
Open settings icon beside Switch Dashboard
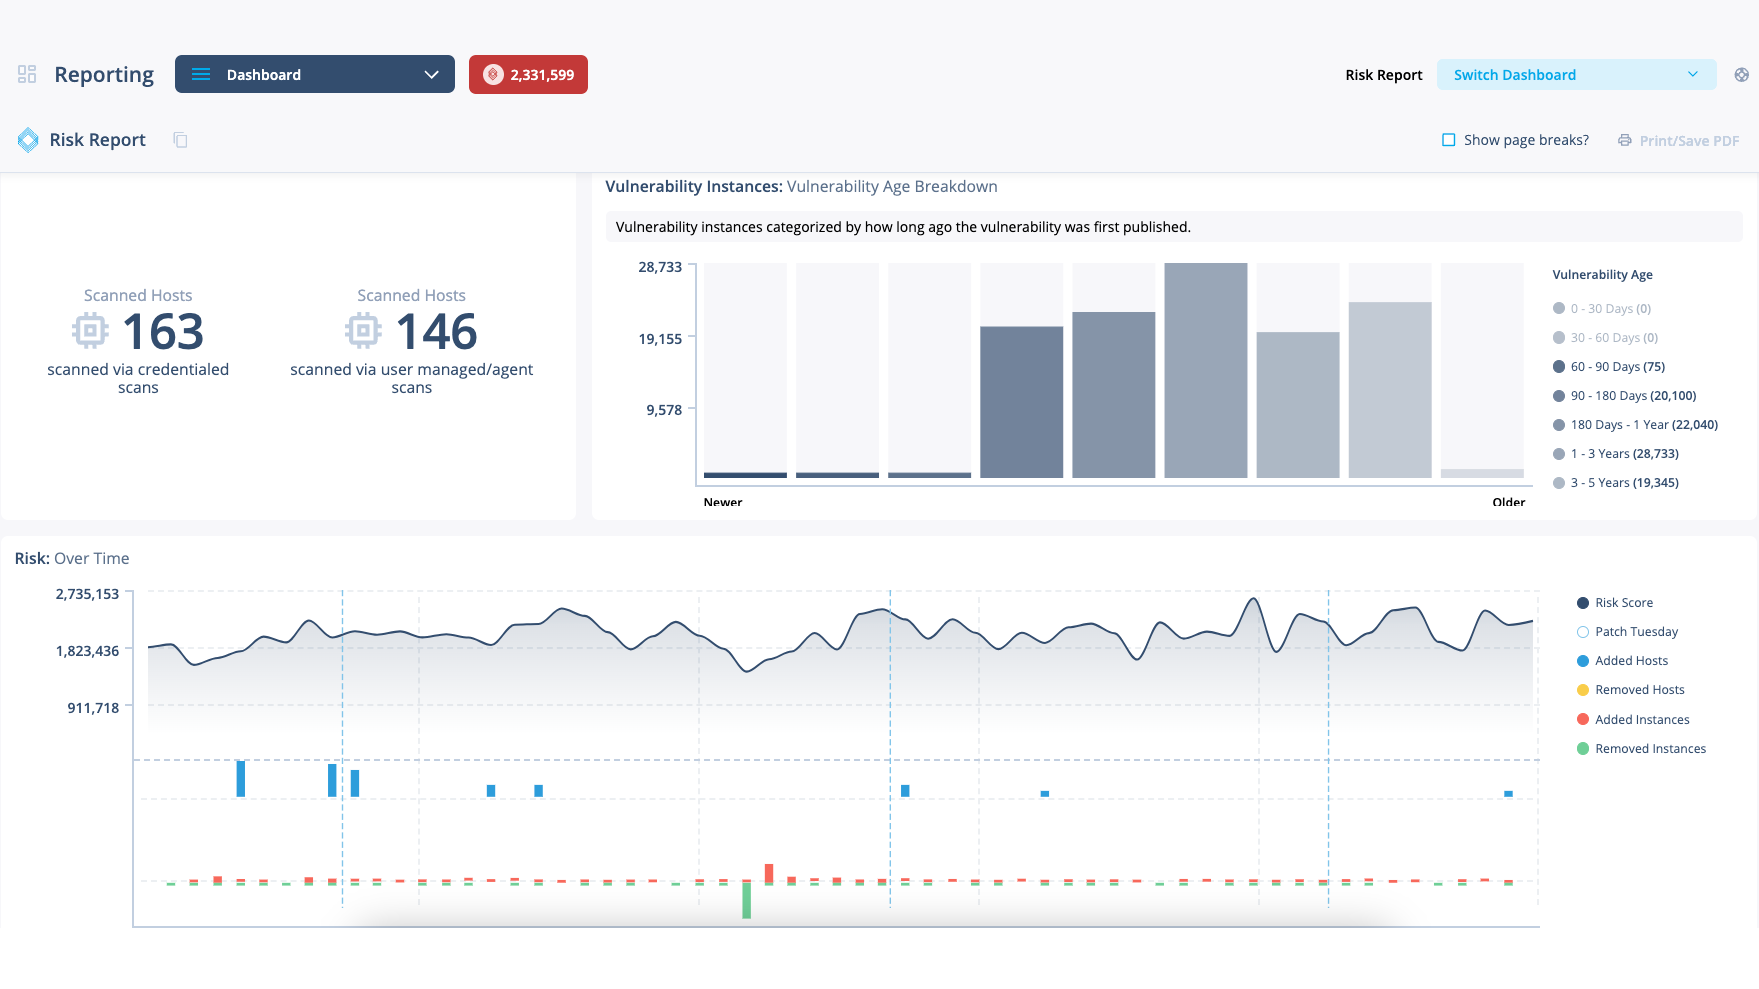coord(1741,75)
